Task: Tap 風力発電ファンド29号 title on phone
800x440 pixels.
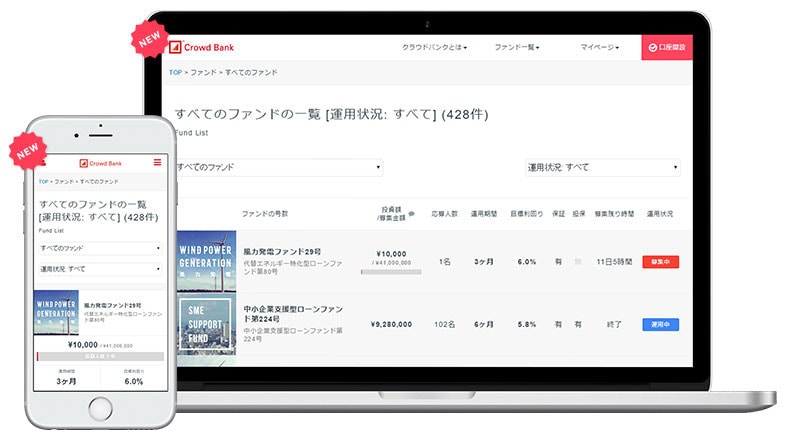Action: coord(113,305)
